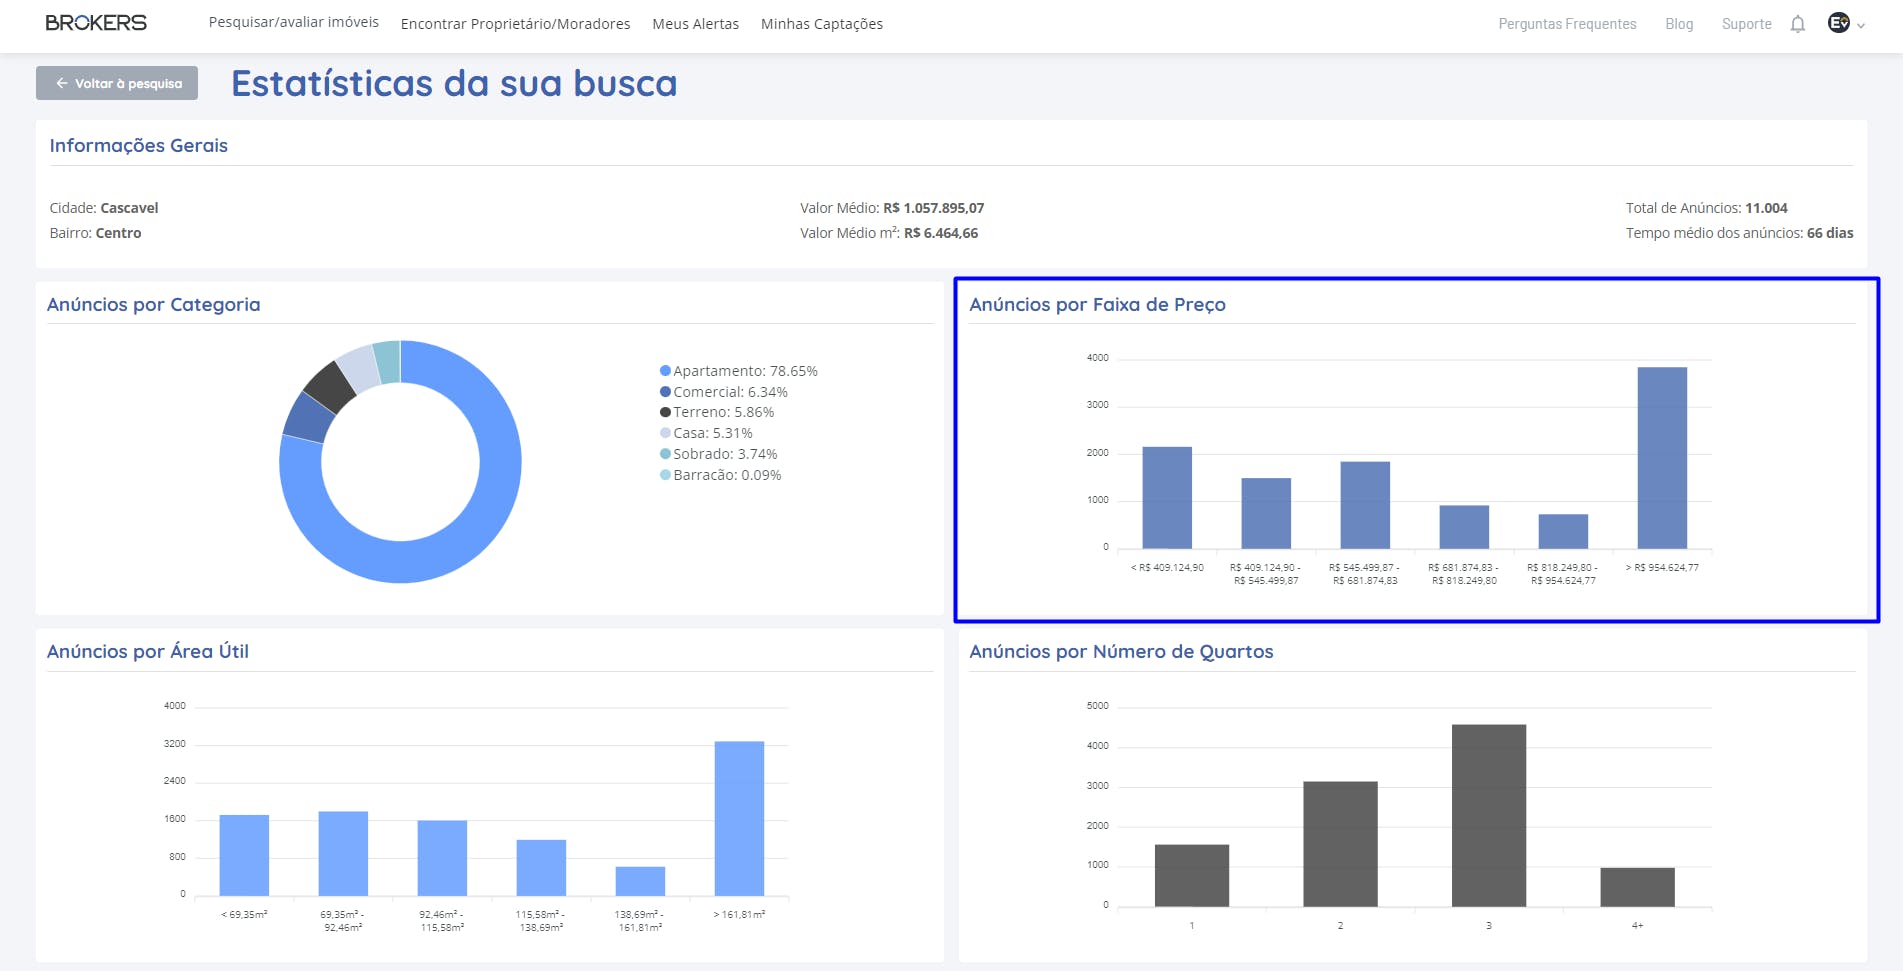Click the < 69,35m² area bar

(244, 856)
